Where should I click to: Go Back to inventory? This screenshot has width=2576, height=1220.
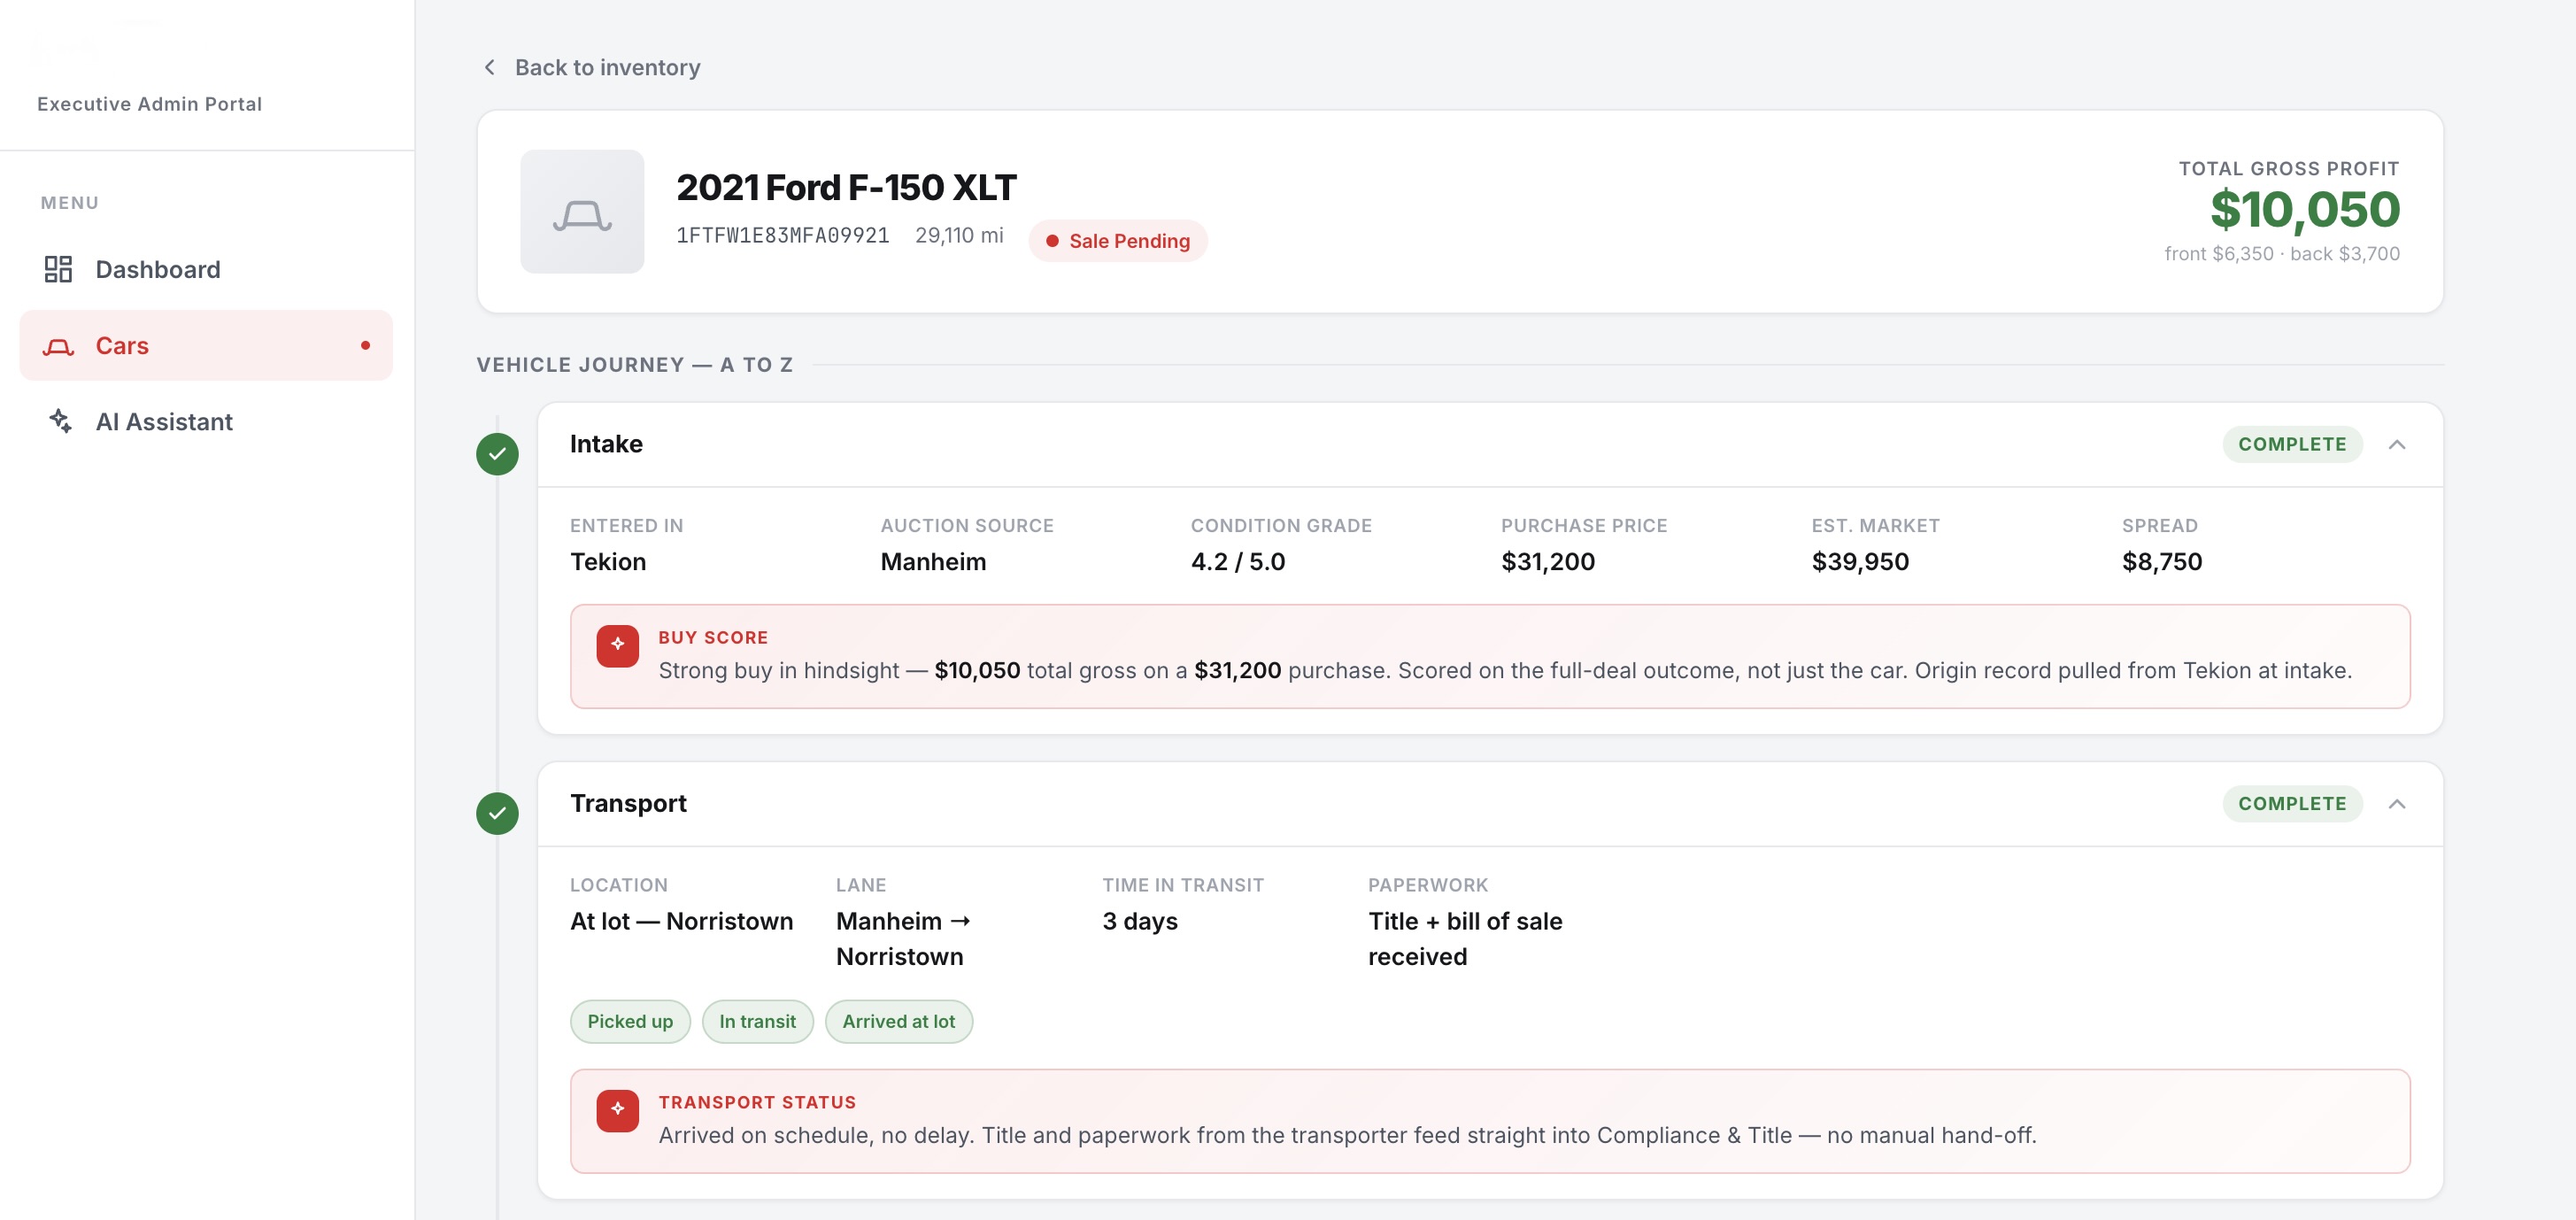(591, 67)
